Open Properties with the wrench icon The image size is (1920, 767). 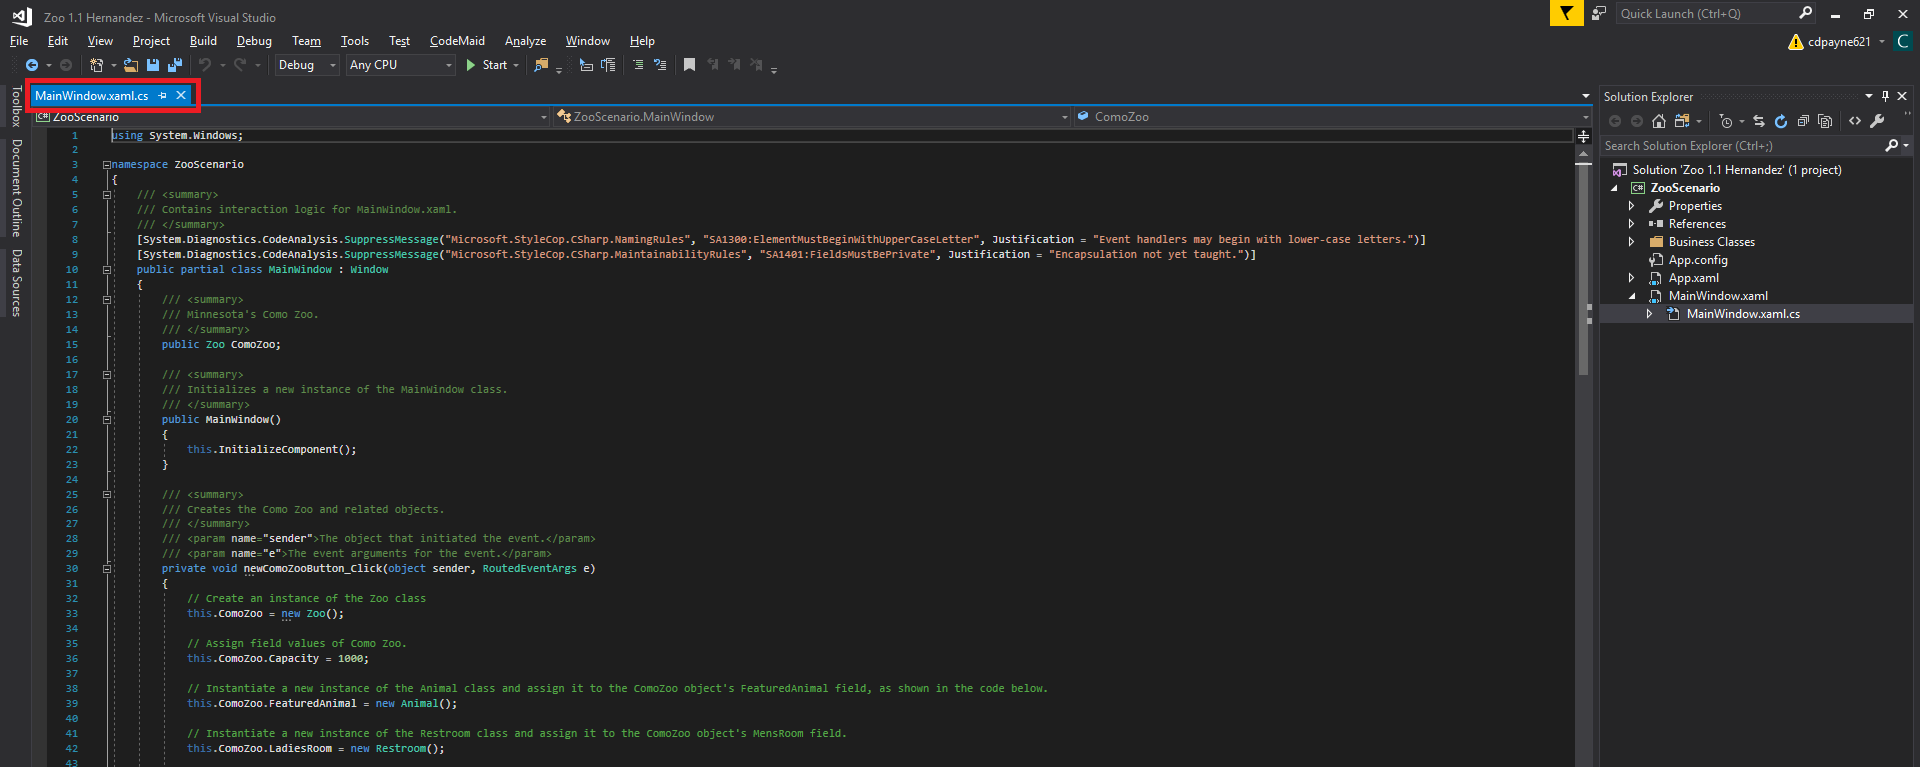tap(1877, 121)
